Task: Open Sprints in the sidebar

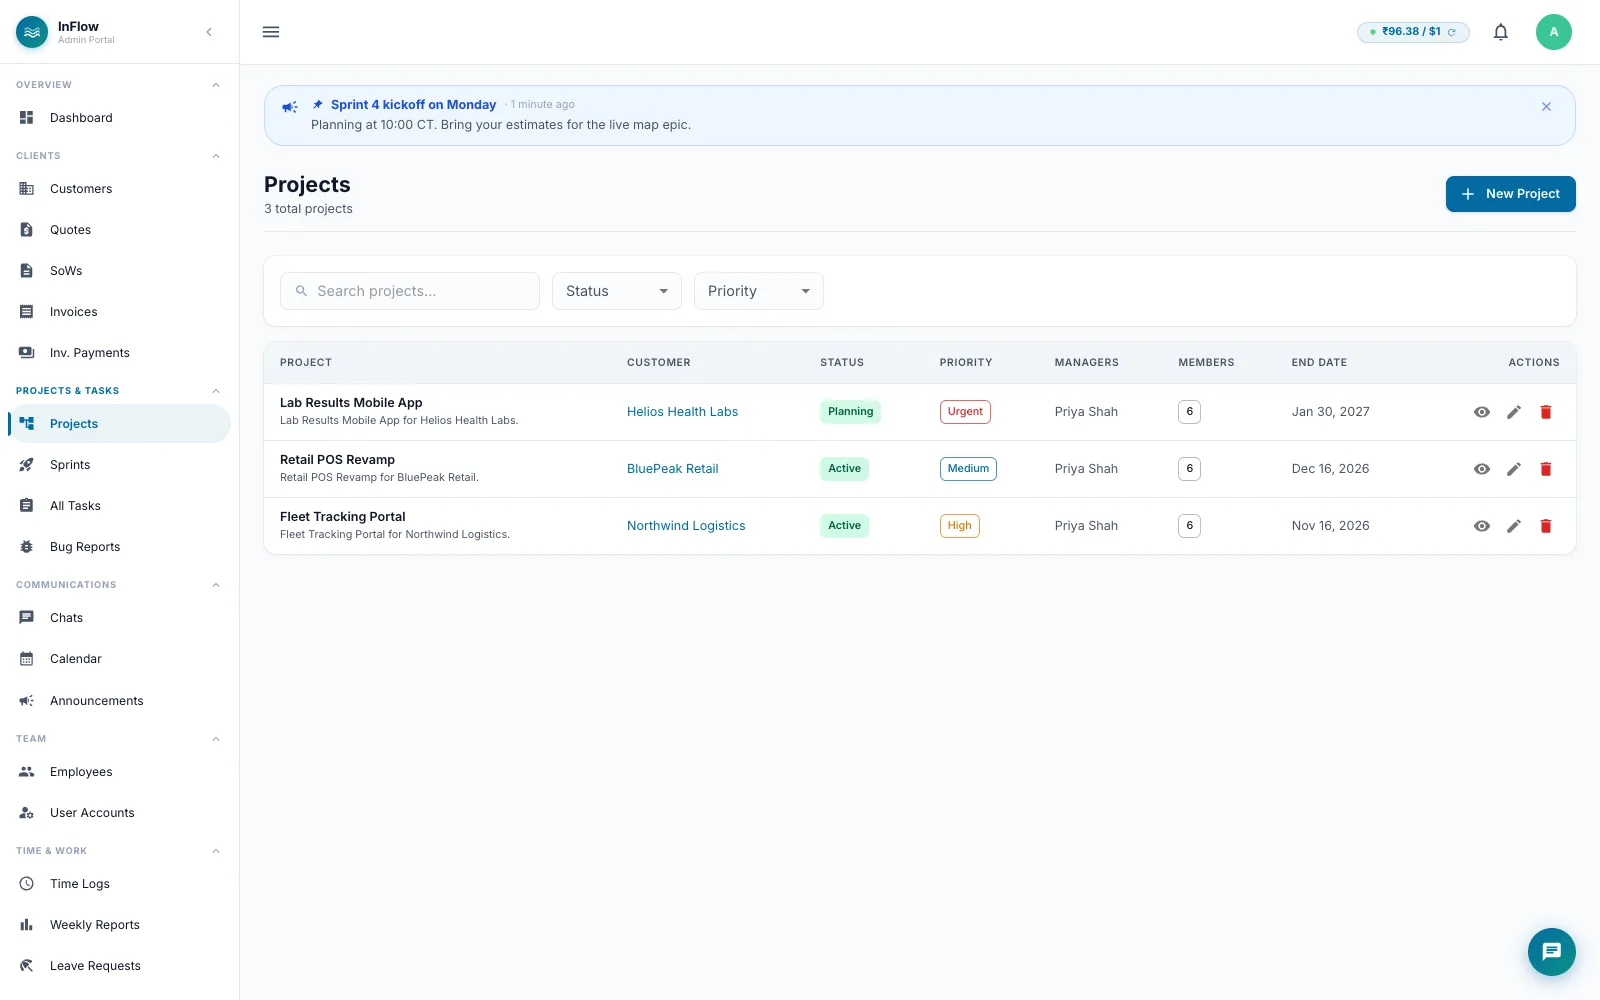Action: coord(119,465)
